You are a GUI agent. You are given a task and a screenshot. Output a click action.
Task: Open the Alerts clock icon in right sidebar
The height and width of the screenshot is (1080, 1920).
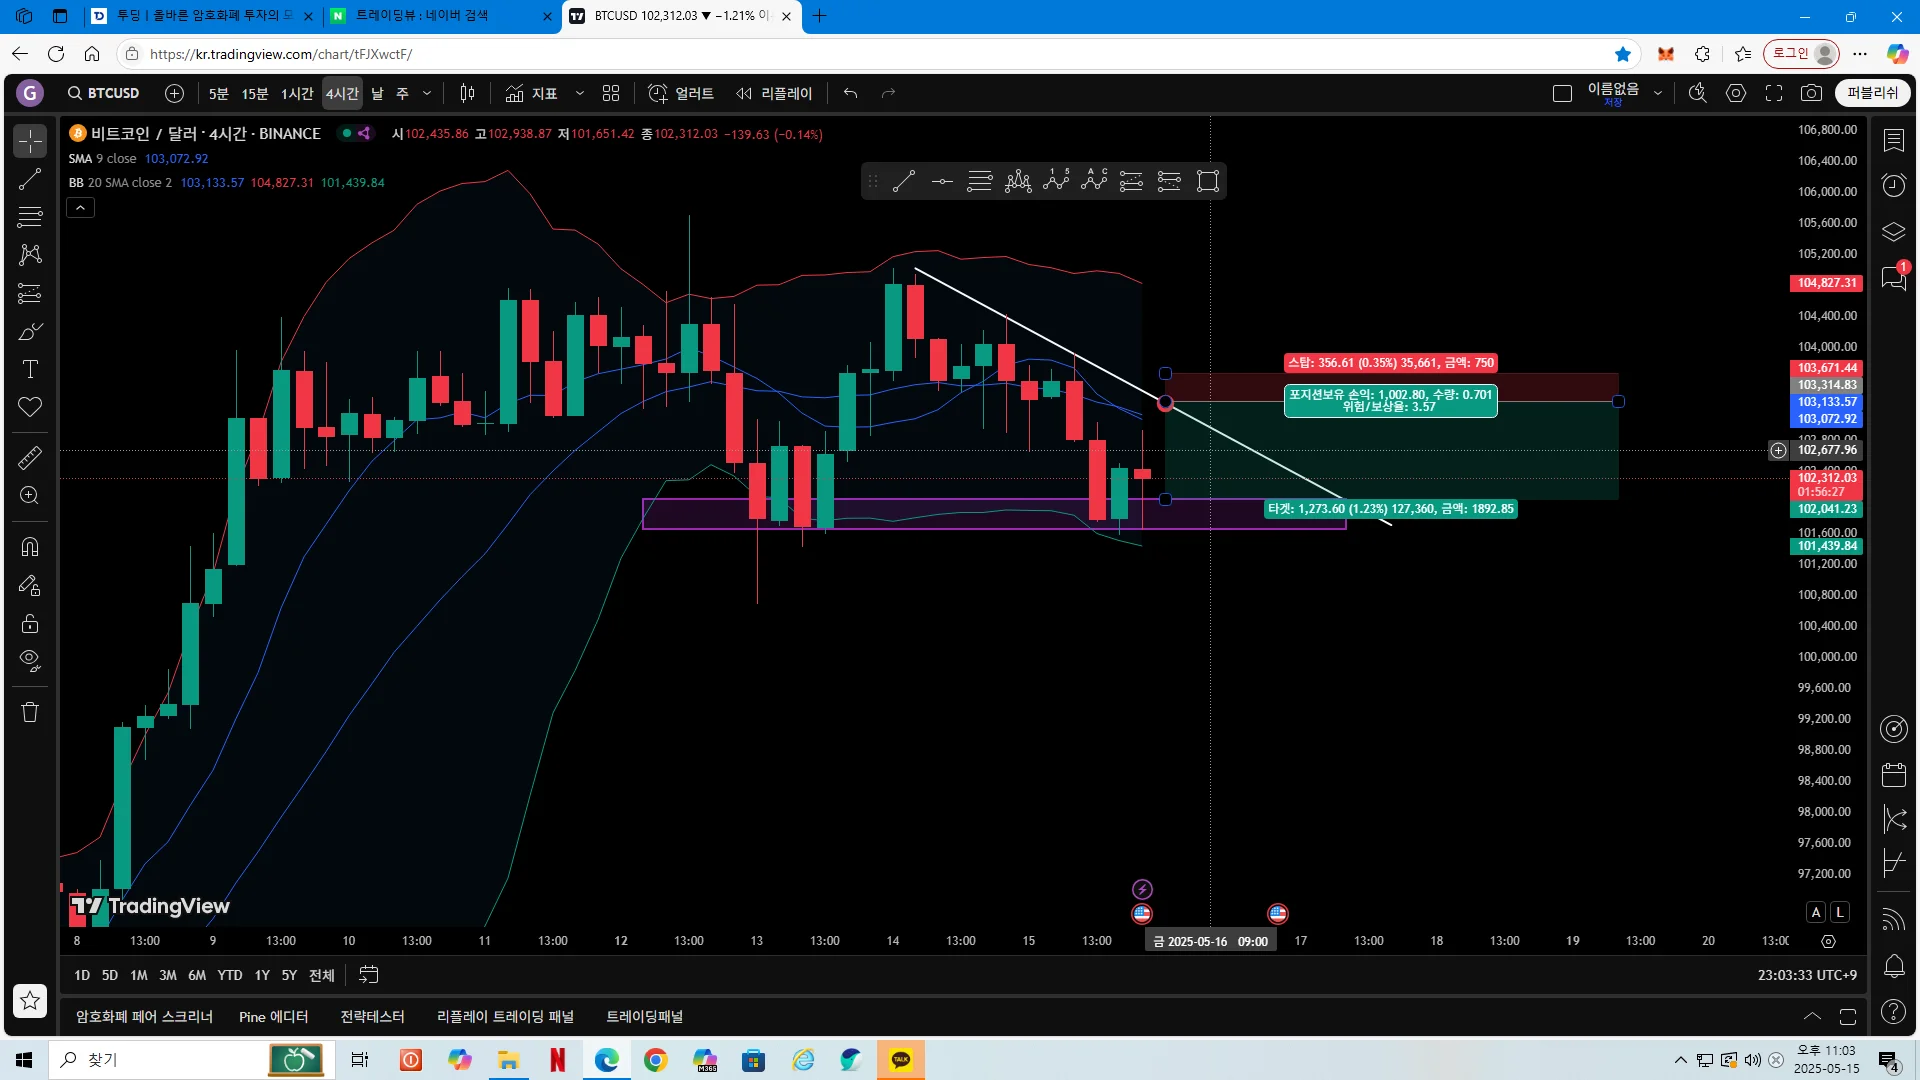click(1893, 185)
